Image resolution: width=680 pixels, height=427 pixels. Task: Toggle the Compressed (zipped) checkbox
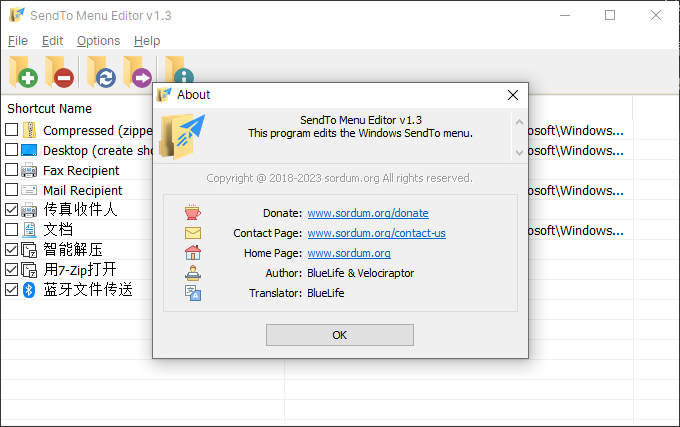pos(12,130)
